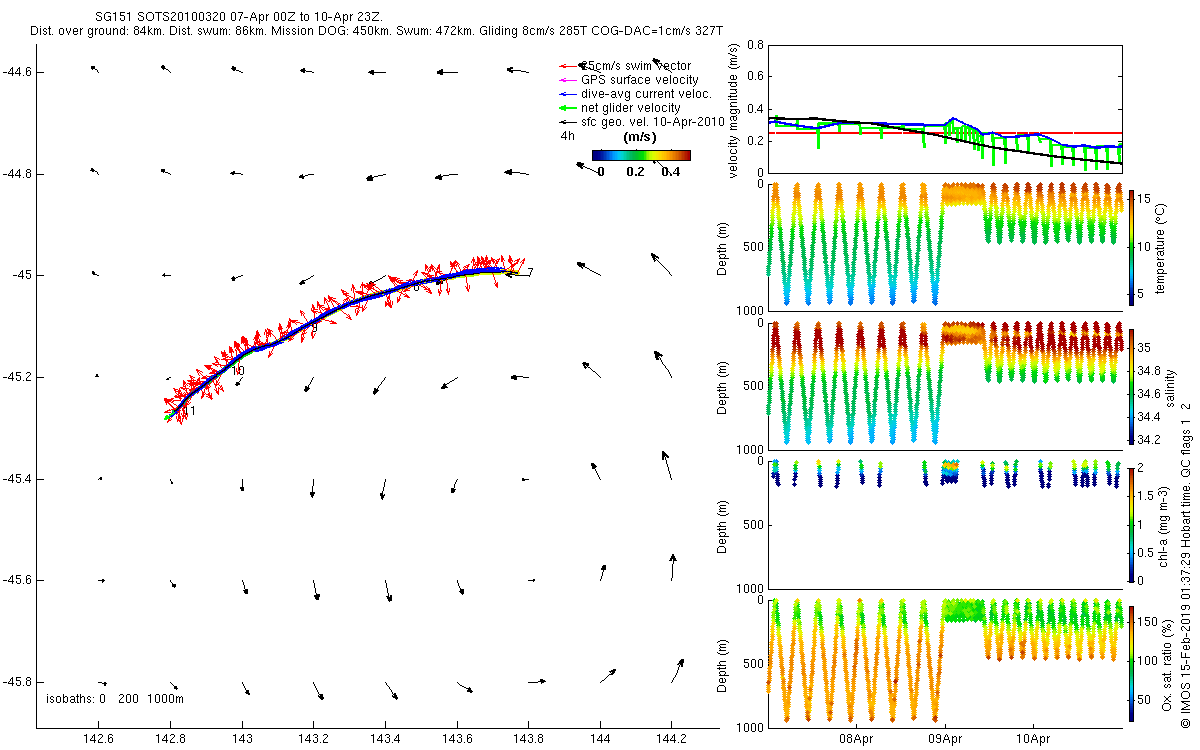Click the '143.6' longitude tick label
The width and height of the screenshot is (1200, 750).
(457, 738)
